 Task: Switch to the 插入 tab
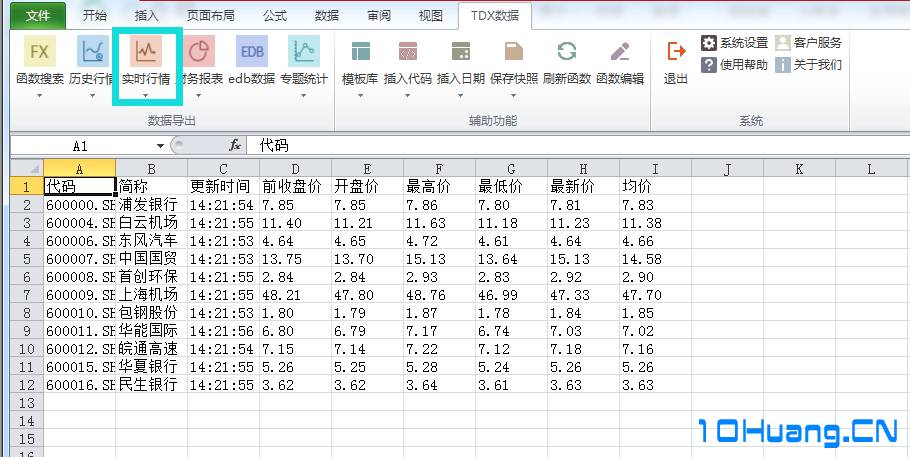[x=146, y=16]
